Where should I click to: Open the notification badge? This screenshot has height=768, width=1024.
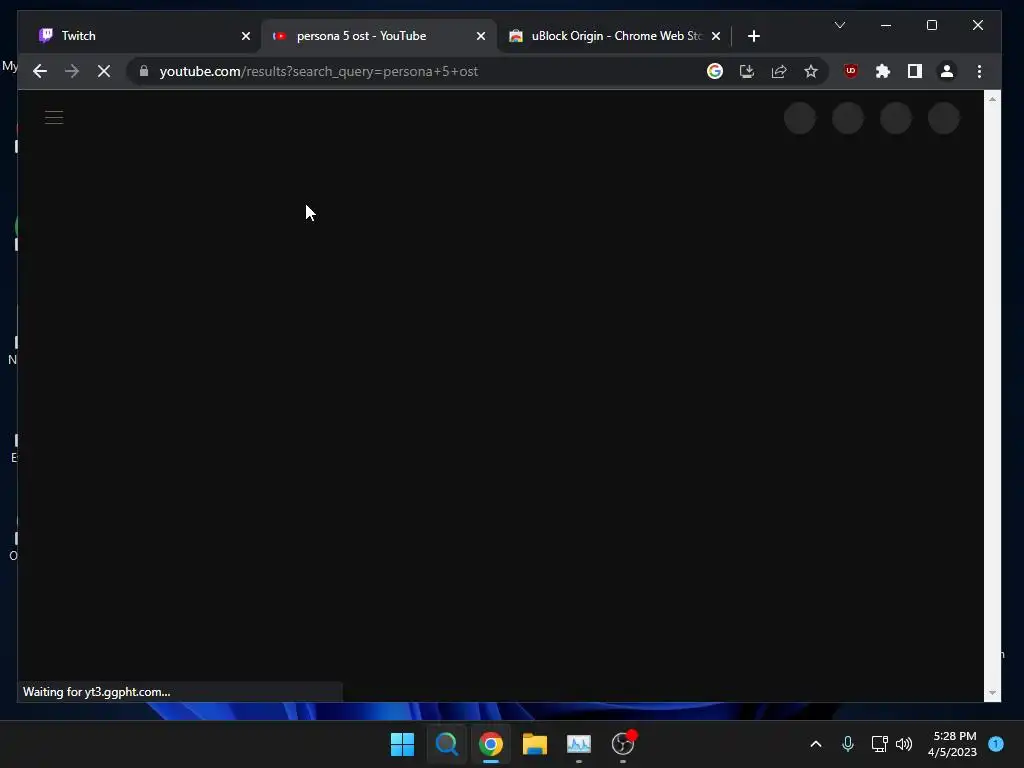point(996,744)
